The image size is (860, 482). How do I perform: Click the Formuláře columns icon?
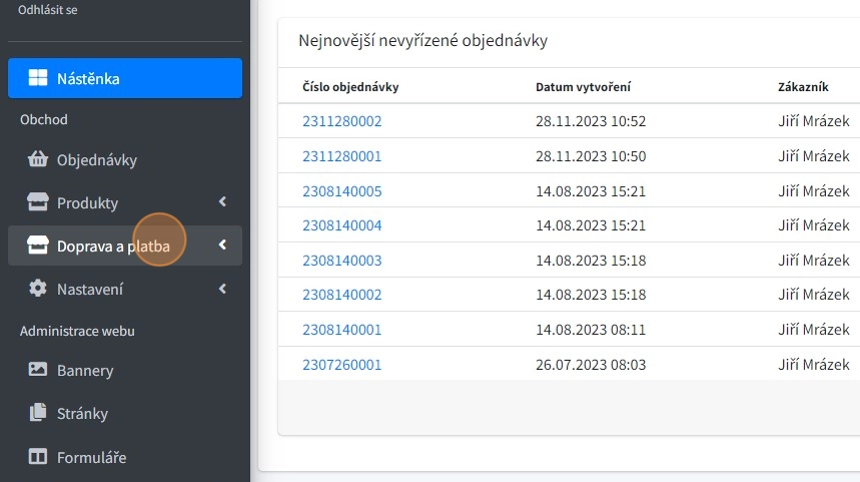pos(38,457)
